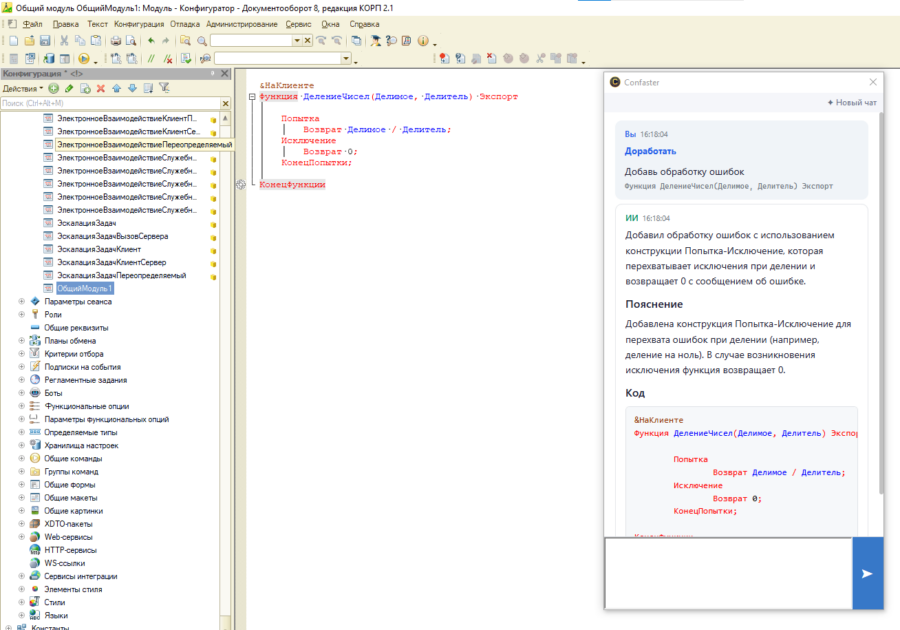Send the message with the blue arrow button
Viewport: 900px width, 630px height.
click(x=867, y=573)
